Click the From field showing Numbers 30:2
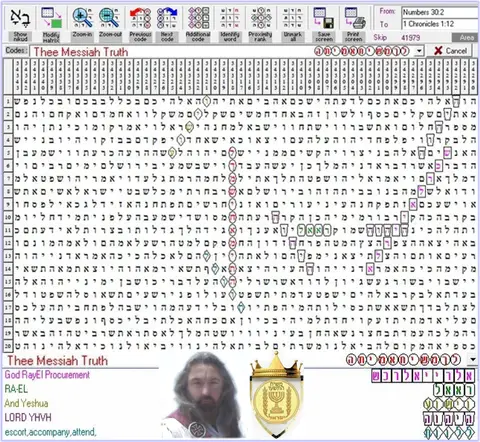The height and width of the screenshot is (442, 480). pyautogui.click(x=439, y=12)
